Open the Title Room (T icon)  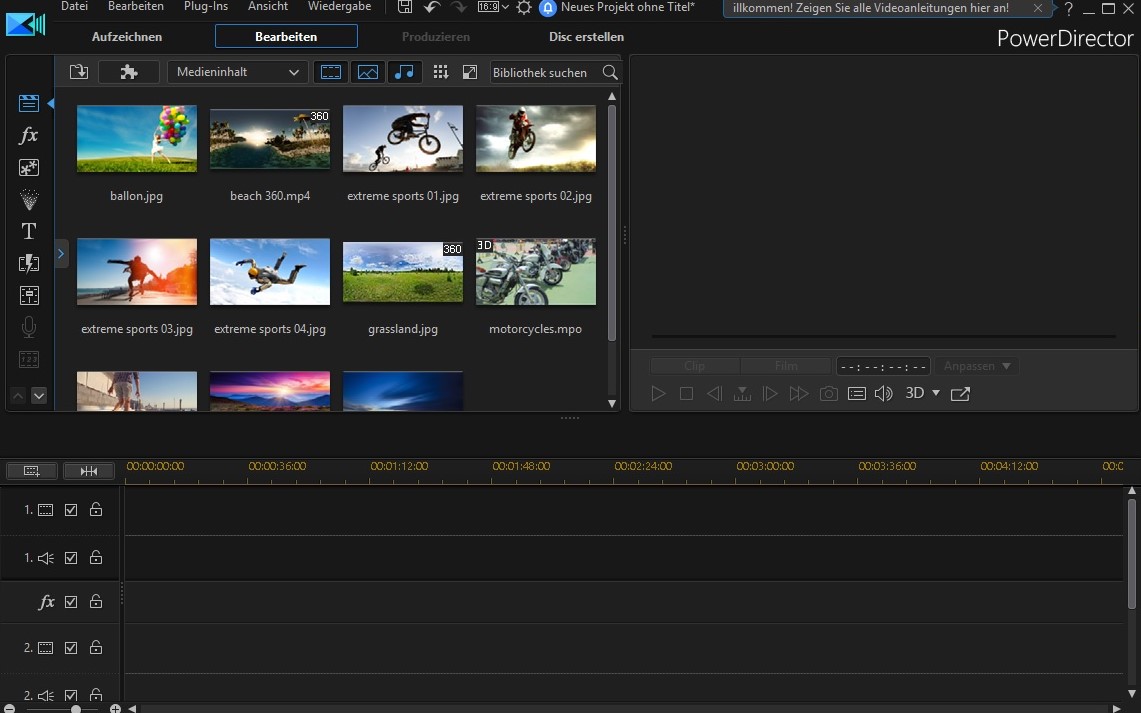click(x=29, y=231)
